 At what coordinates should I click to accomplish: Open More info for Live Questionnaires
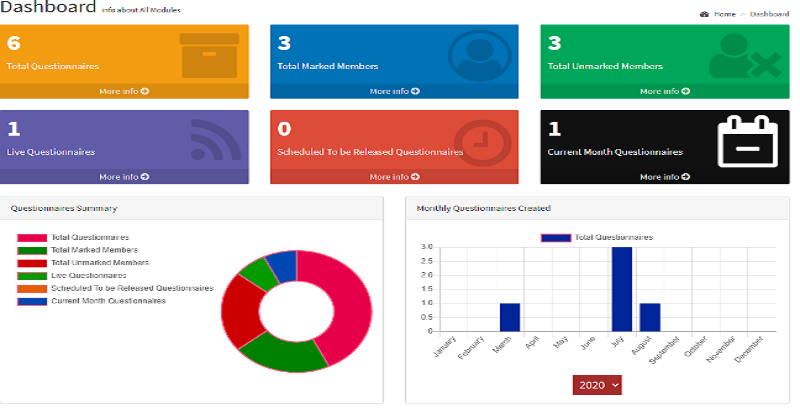124,177
